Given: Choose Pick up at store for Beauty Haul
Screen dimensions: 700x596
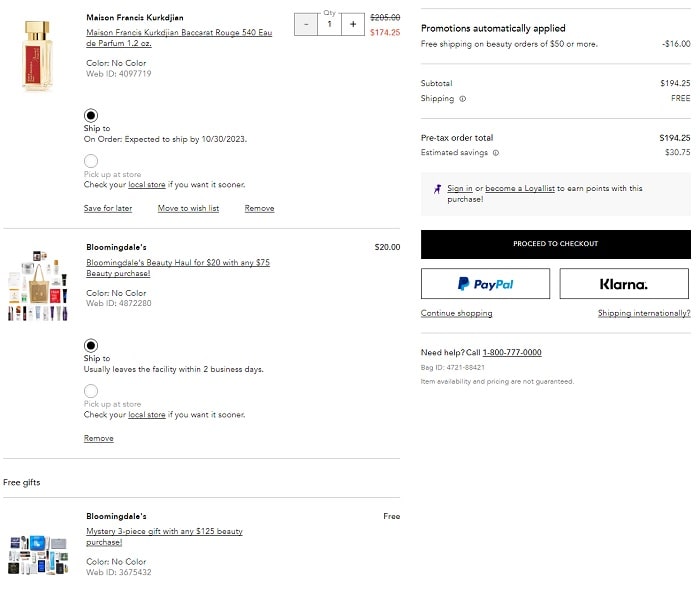Looking at the screenshot, I should [91, 391].
